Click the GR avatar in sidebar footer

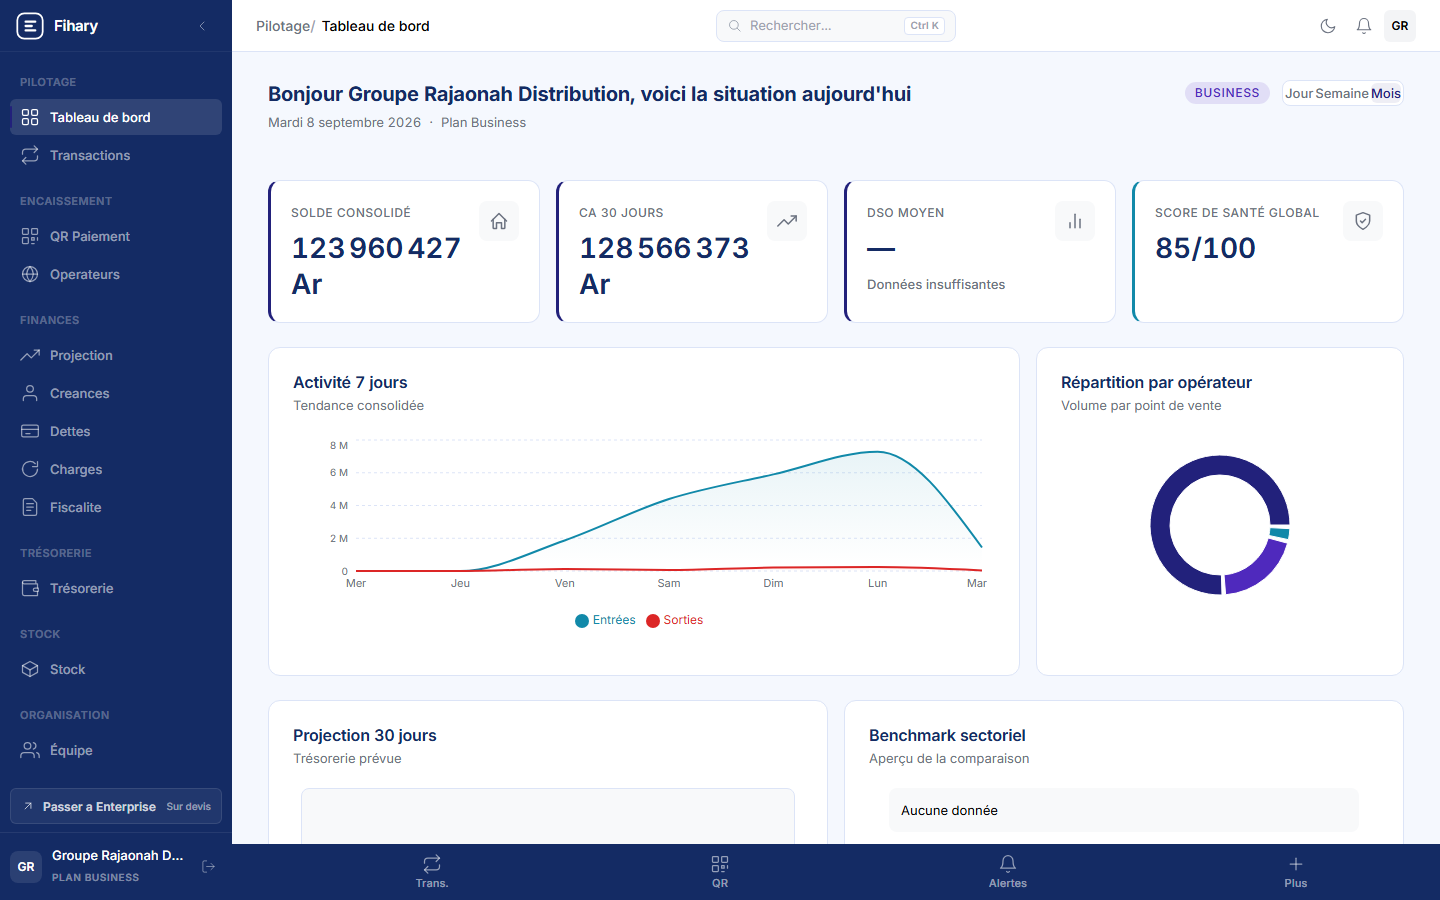coord(26,867)
